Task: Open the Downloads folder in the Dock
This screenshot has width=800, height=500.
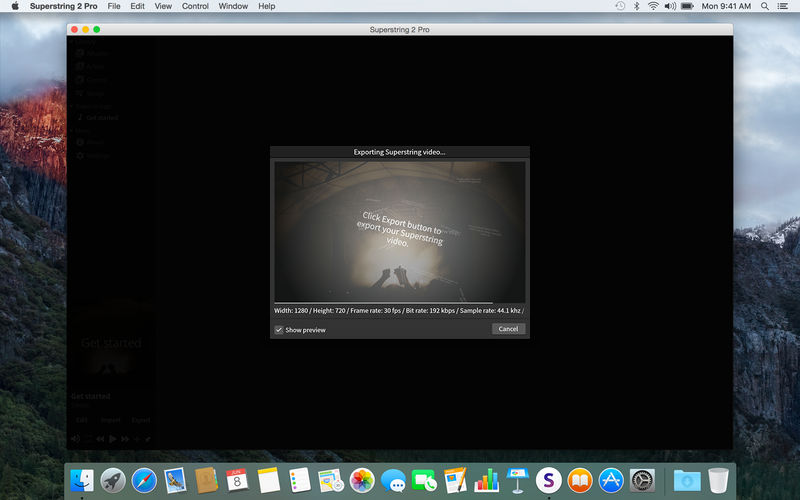Action: (687, 480)
